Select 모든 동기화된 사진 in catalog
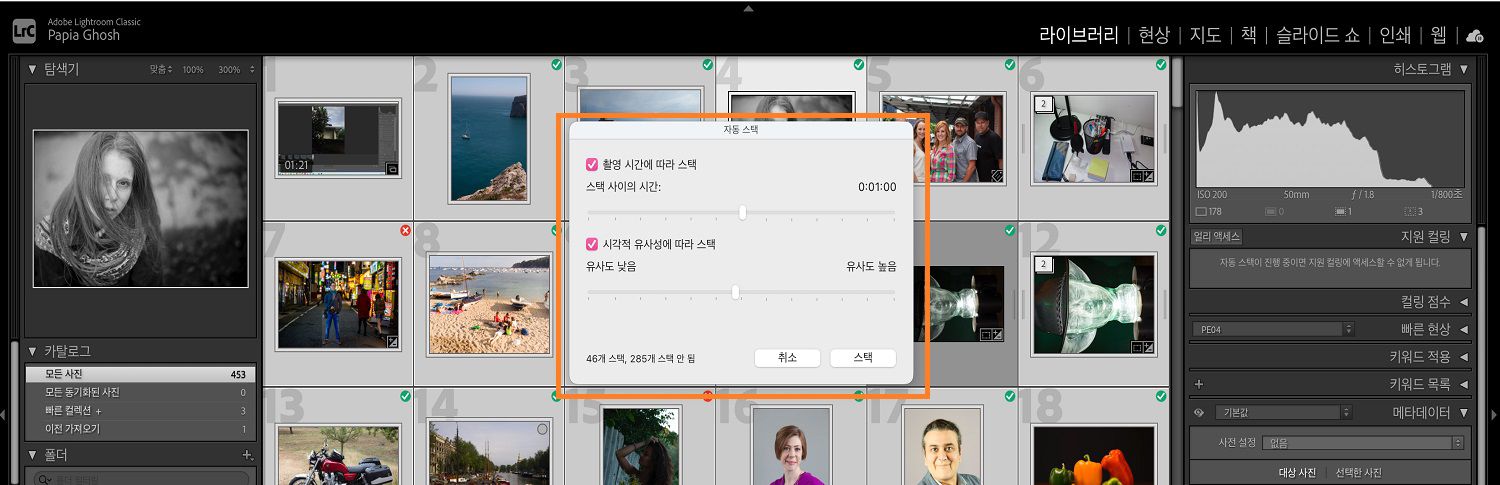Image resolution: width=1500 pixels, height=485 pixels. [140, 392]
